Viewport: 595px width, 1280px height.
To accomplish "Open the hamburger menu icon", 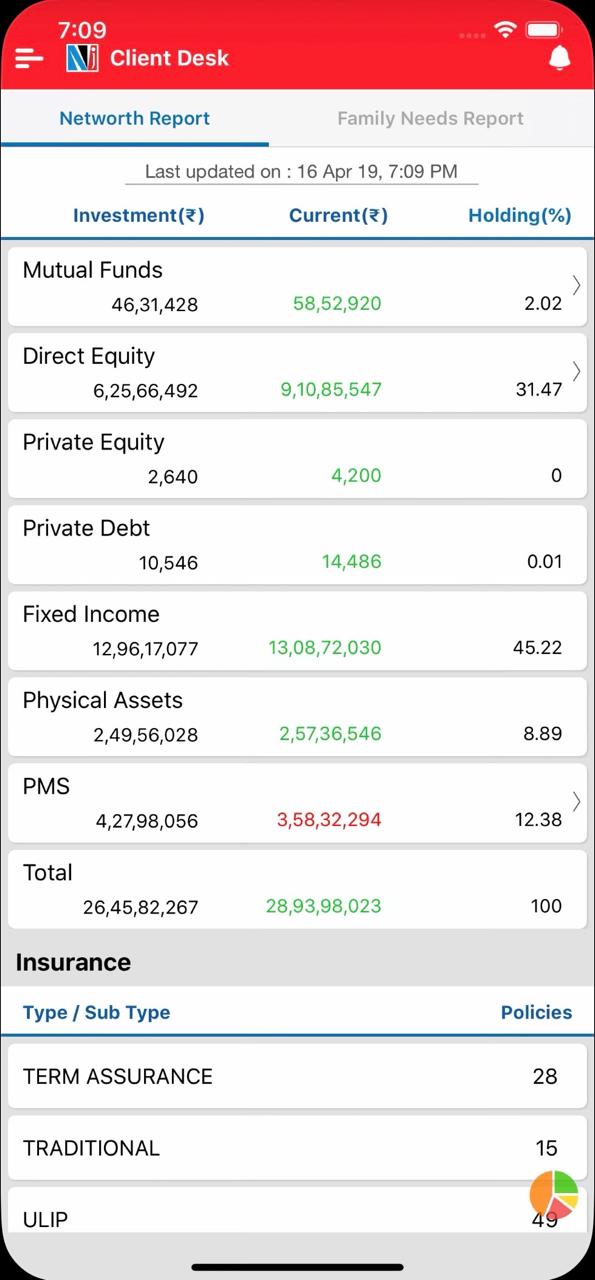I will (x=29, y=59).
